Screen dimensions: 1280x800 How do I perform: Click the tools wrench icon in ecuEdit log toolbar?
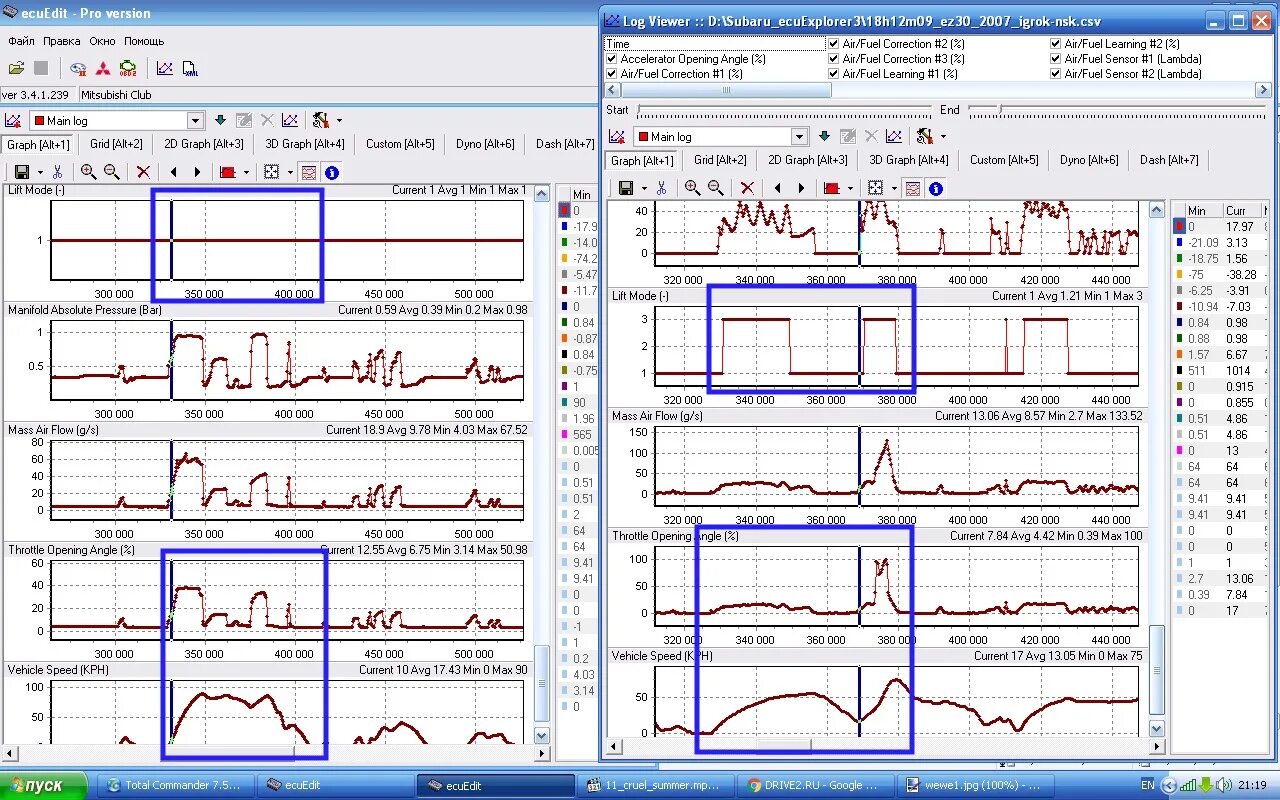[319, 120]
